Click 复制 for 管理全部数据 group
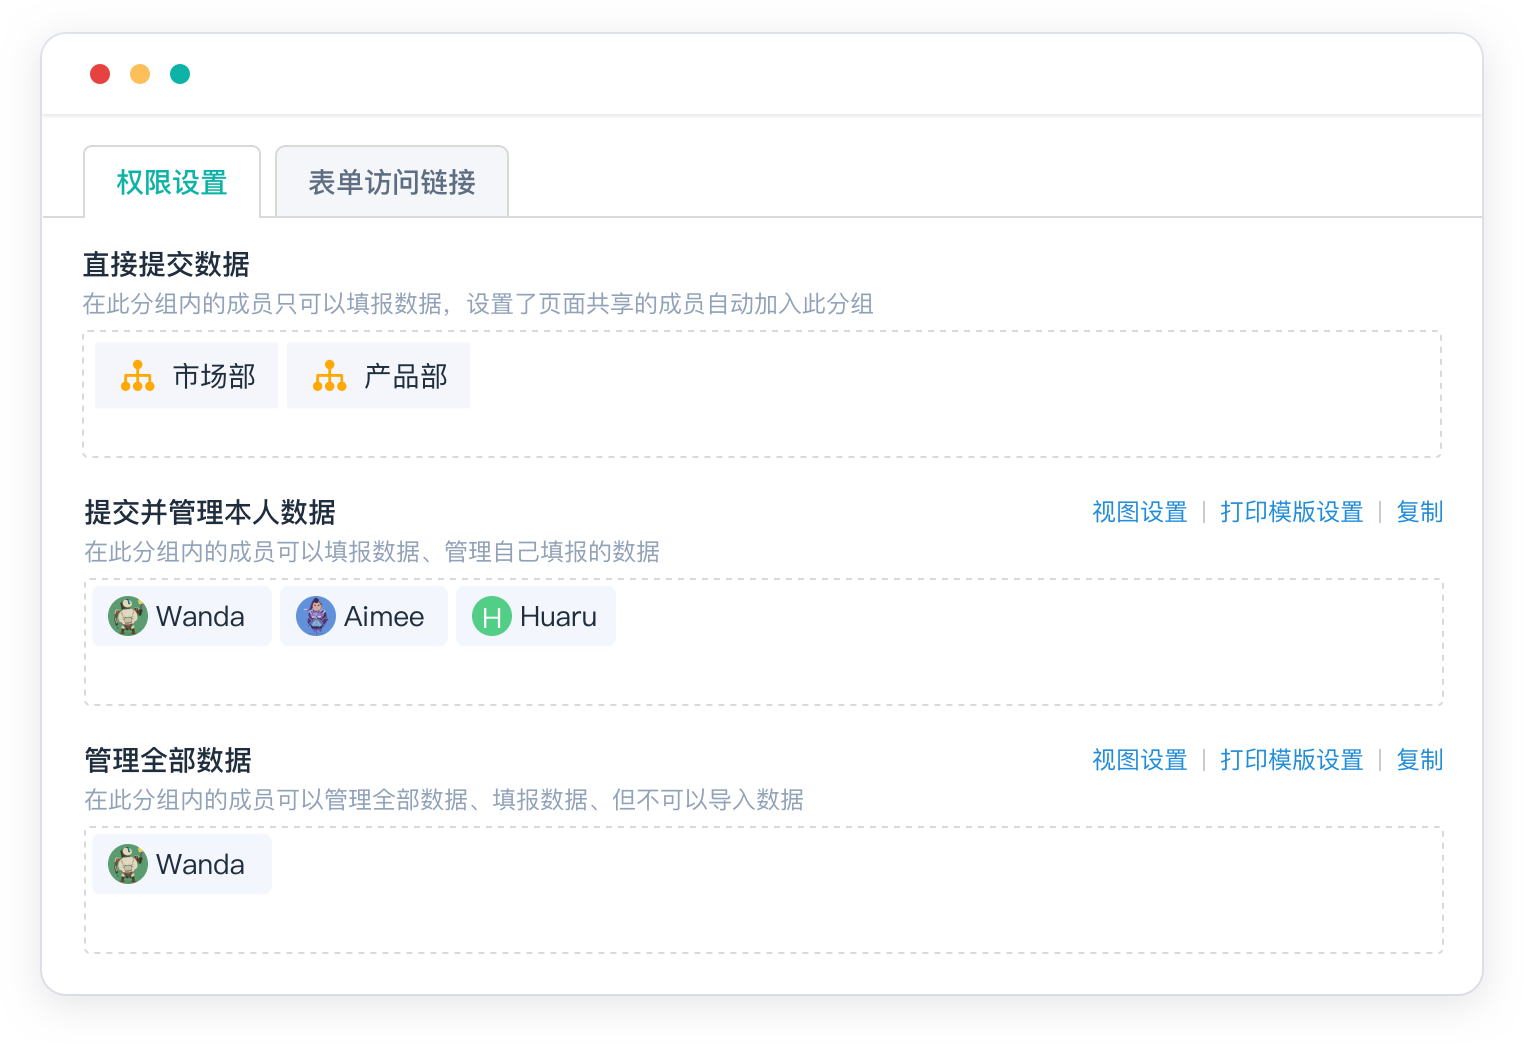Image resolution: width=1524 pixels, height=1044 pixels. 1419,760
